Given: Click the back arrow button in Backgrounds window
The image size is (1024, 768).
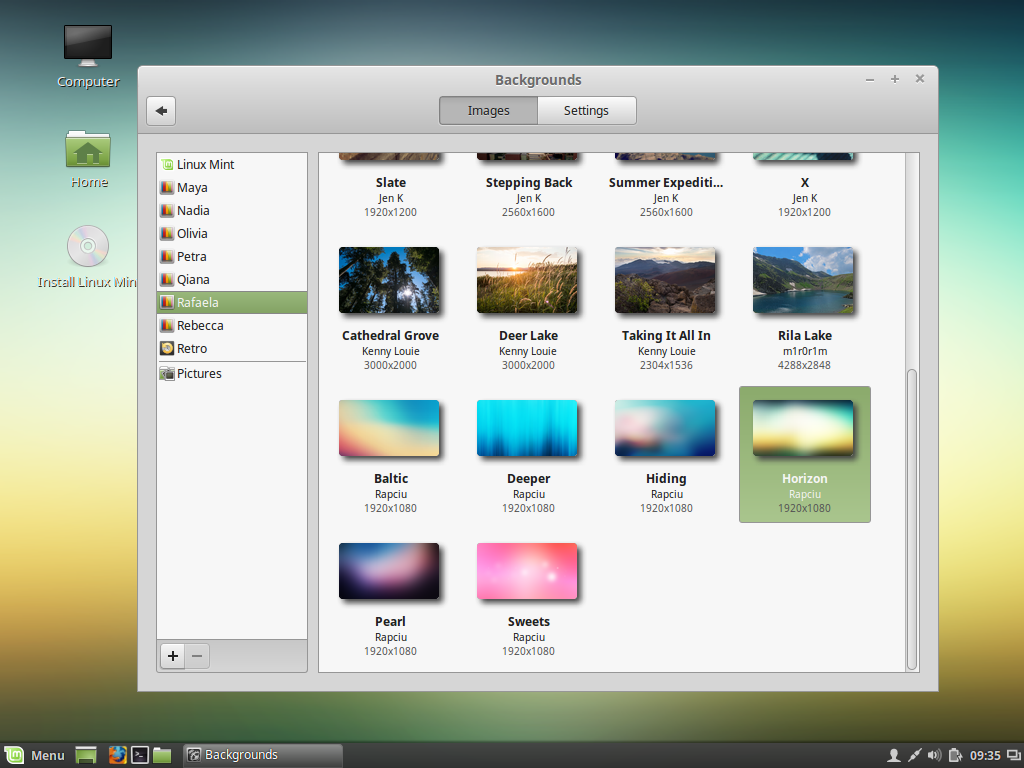Looking at the screenshot, I should coord(161,111).
